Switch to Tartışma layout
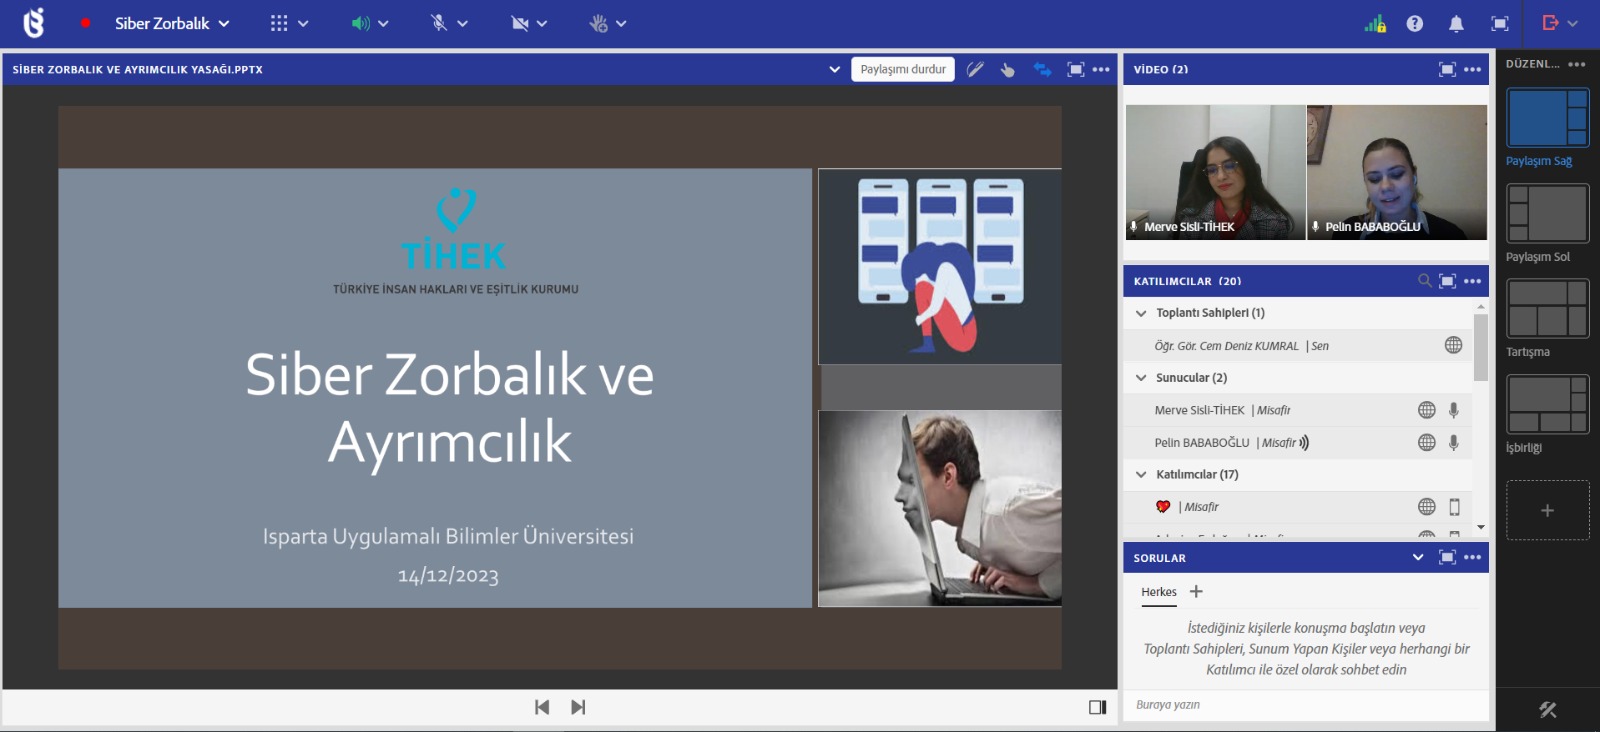The height and width of the screenshot is (732, 1600). [x=1547, y=309]
